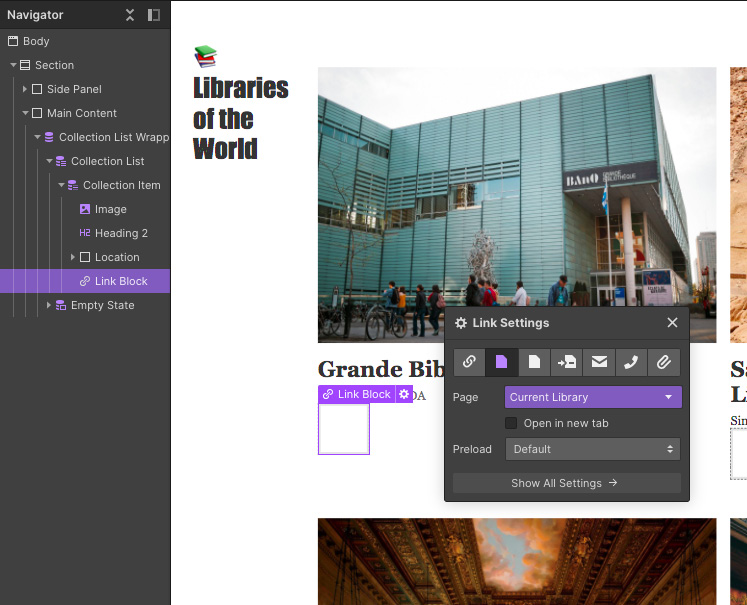Collapse all Navigator tree items
The width and height of the screenshot is (747, 605).
tap(130, 15)
